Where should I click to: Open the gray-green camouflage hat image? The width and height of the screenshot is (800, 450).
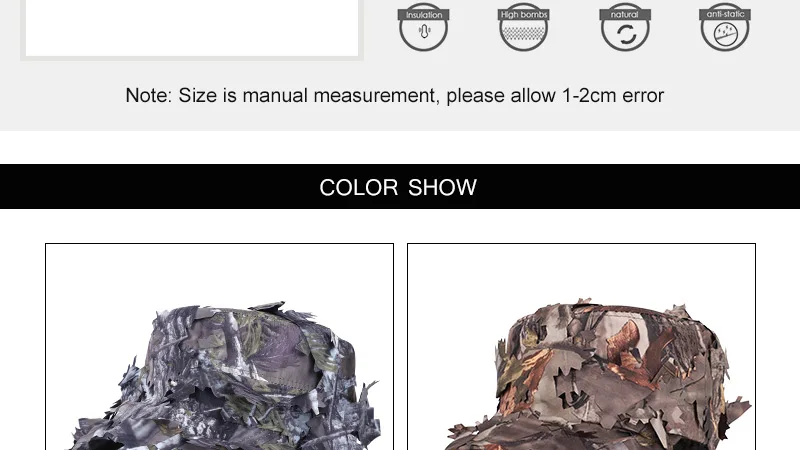click(x=219, y=347)
